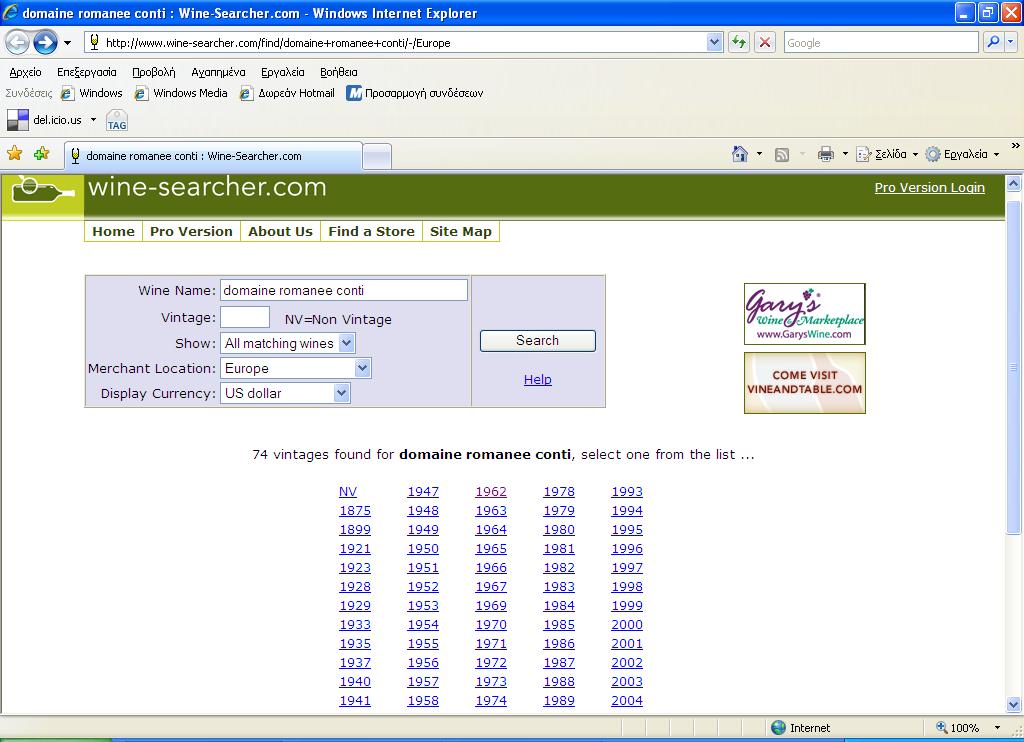This screenshot has width=1024, height=742.
Task: Select the 1962 vintage link
Action: [x=491, y=491]
